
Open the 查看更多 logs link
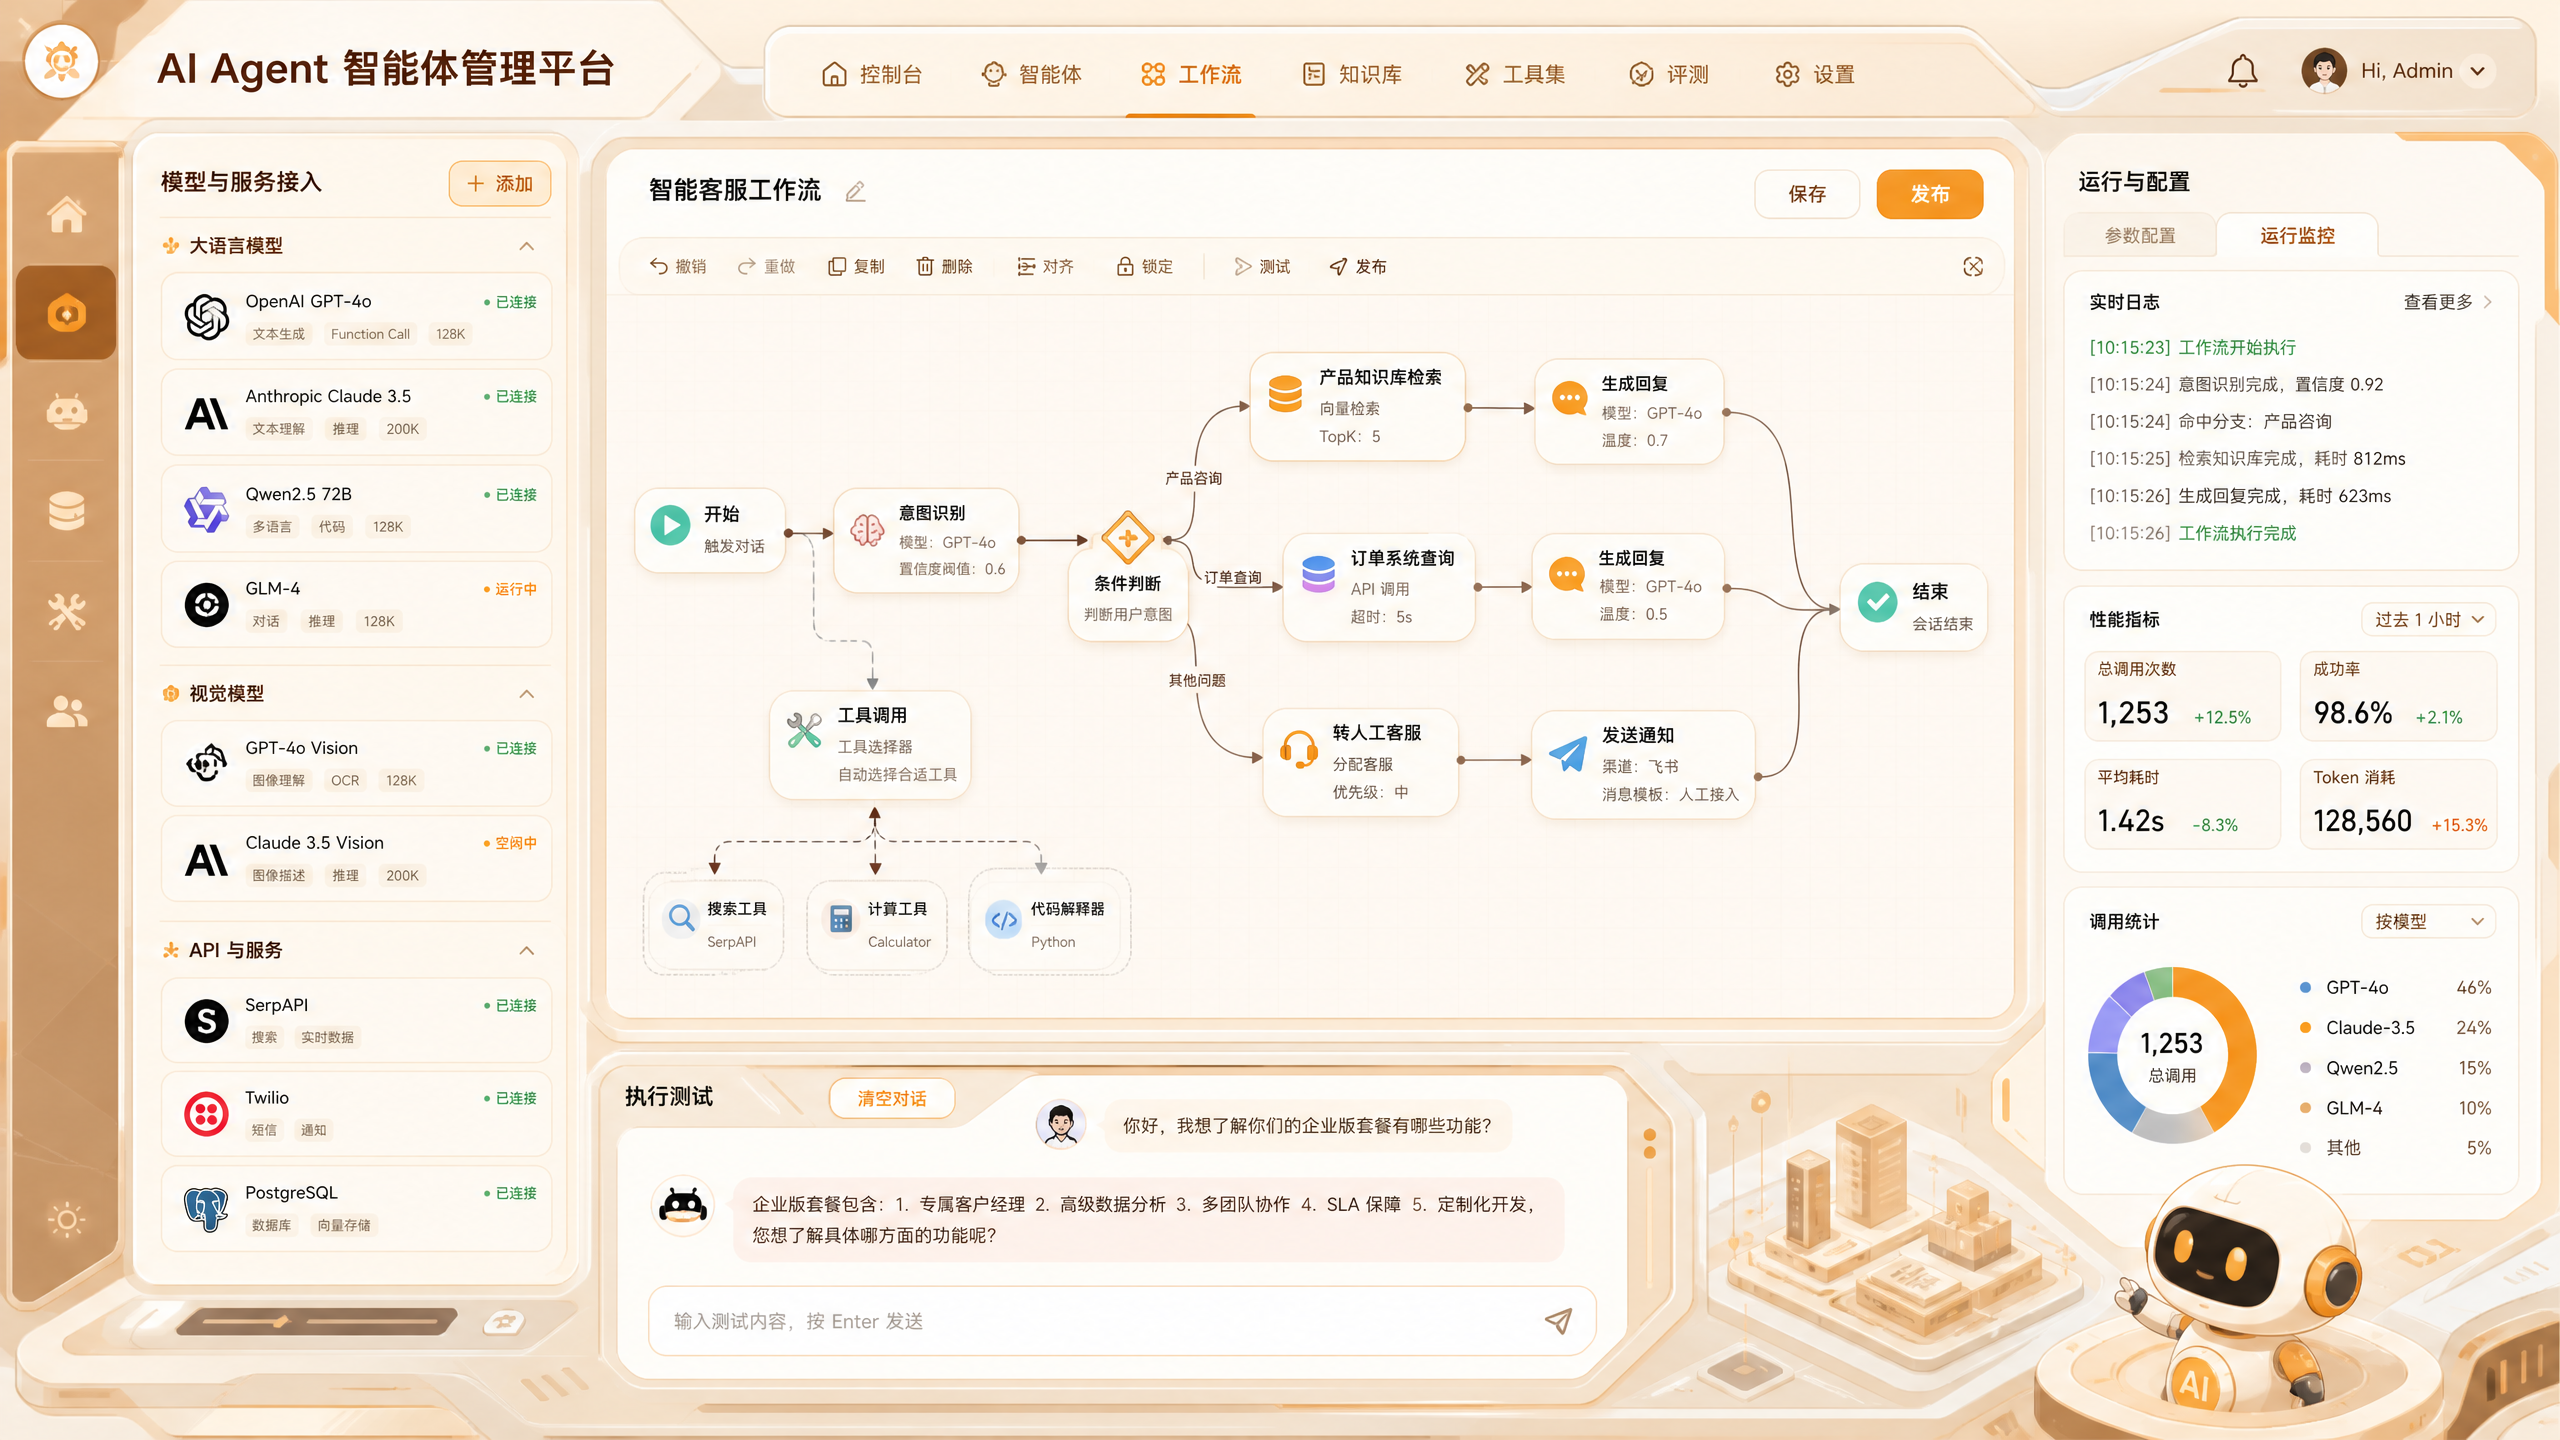coord(2446,302)
